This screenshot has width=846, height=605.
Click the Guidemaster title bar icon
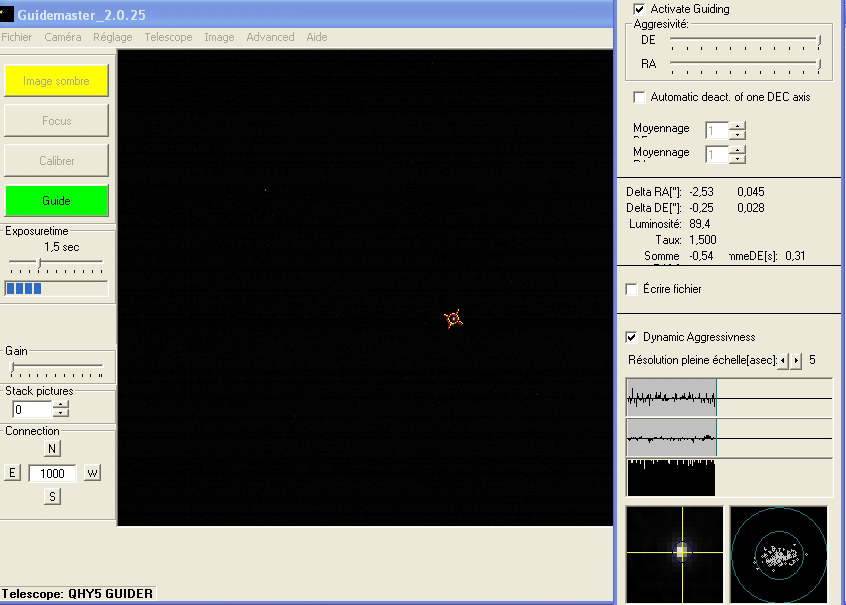coord(6,14)
